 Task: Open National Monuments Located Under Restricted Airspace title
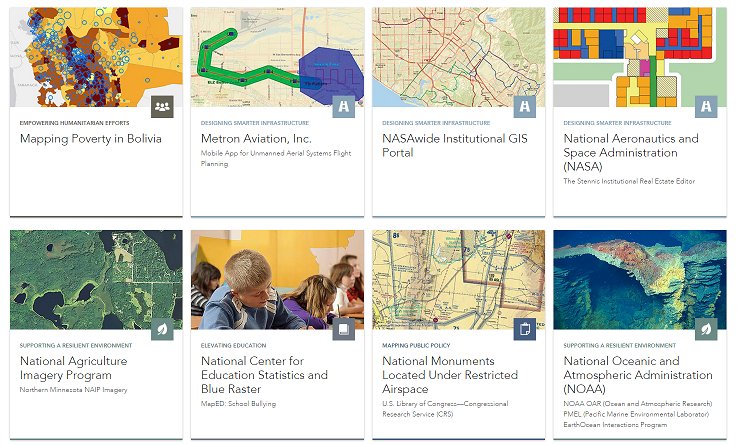450,375
